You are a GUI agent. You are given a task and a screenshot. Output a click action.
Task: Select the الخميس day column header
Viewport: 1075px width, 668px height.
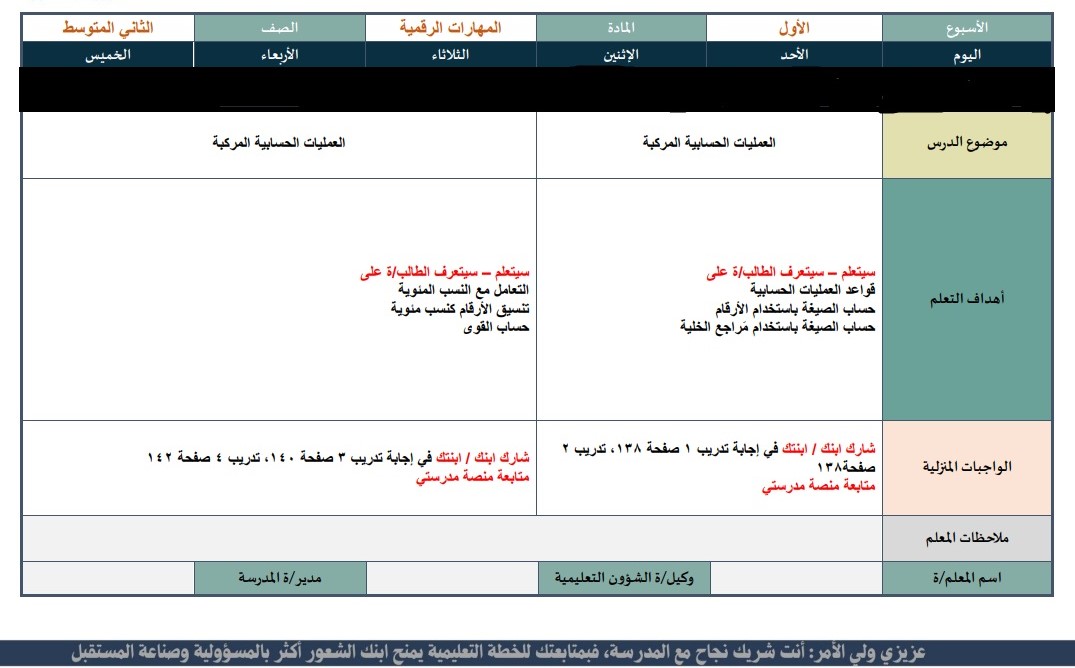click(x=108, y=55)
